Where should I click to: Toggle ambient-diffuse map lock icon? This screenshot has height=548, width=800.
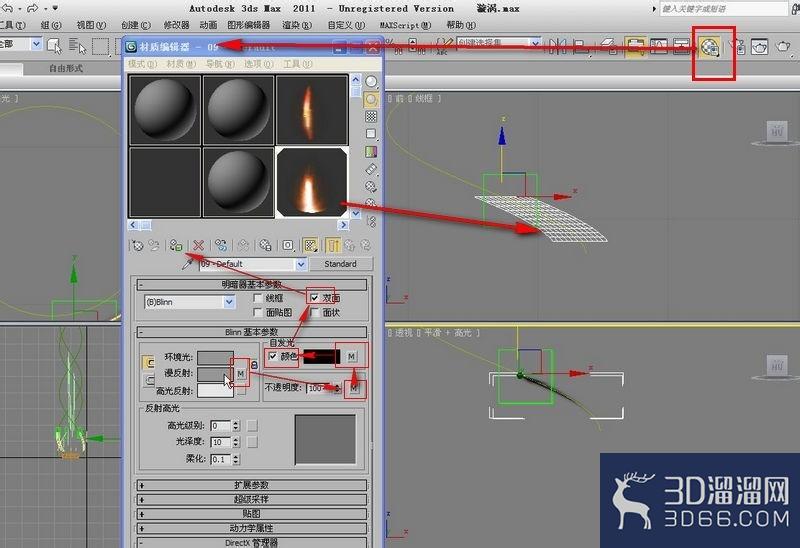click(x=254, y=365)
